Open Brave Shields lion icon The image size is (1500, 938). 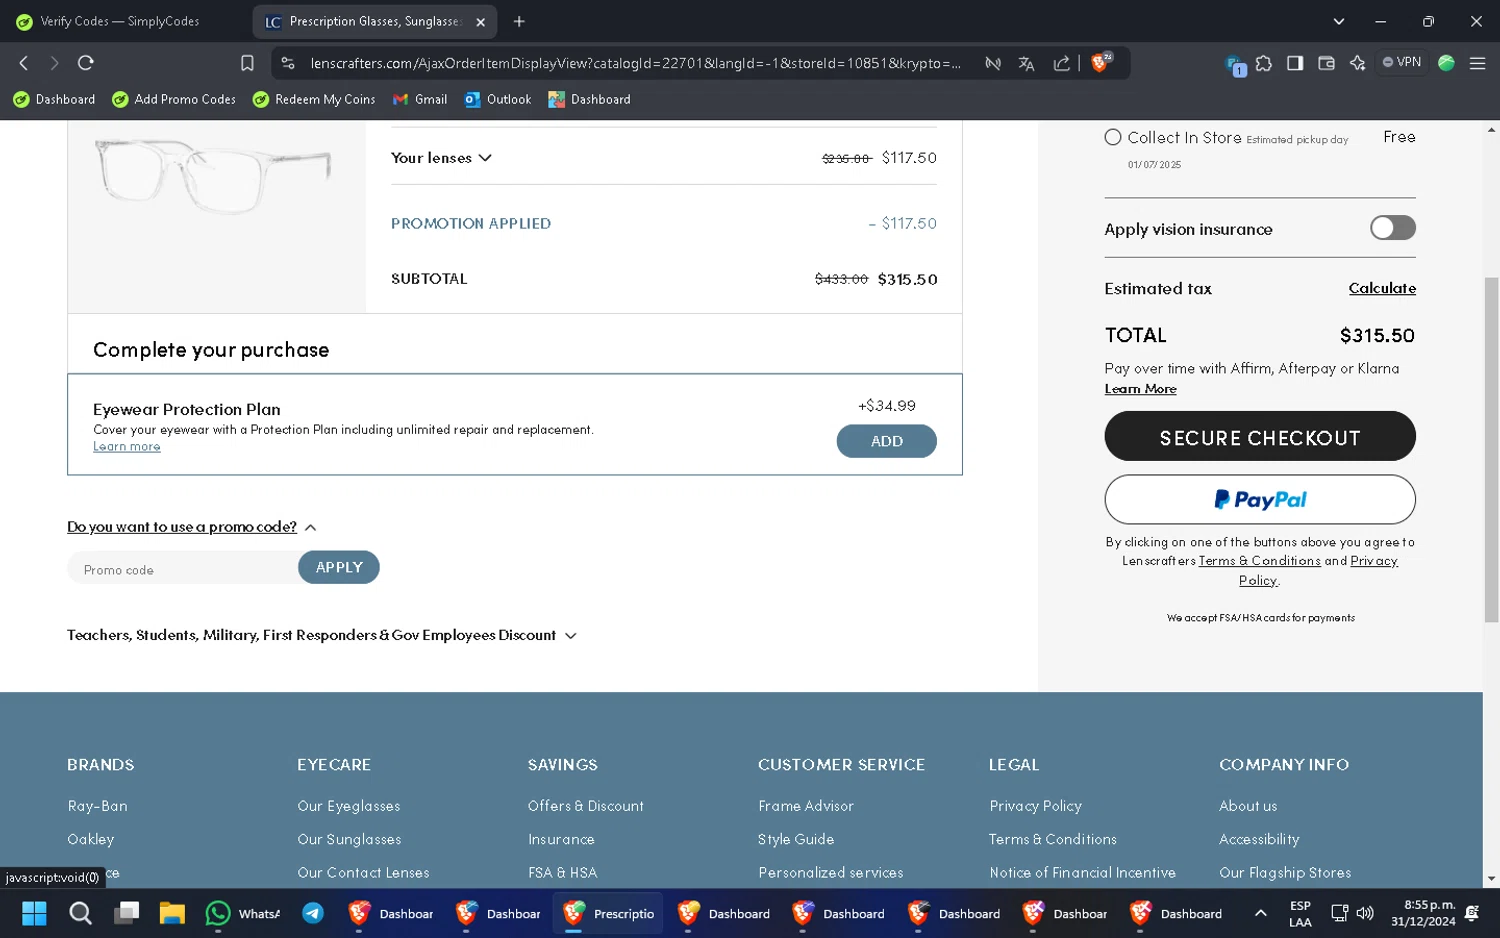[1101, 62]
